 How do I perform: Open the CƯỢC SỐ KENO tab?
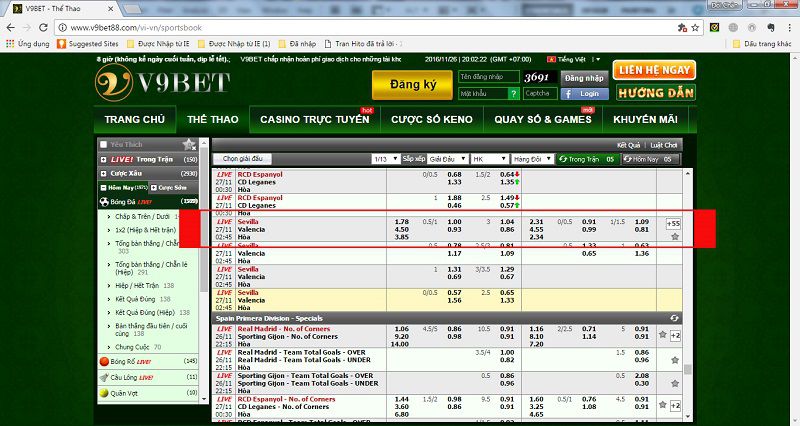432,119
